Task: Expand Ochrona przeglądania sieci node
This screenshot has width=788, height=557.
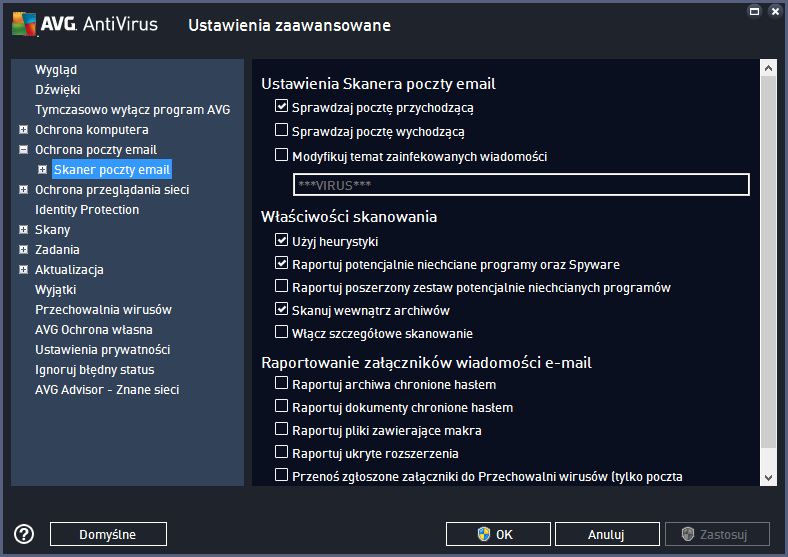Action: coord(23,190)
